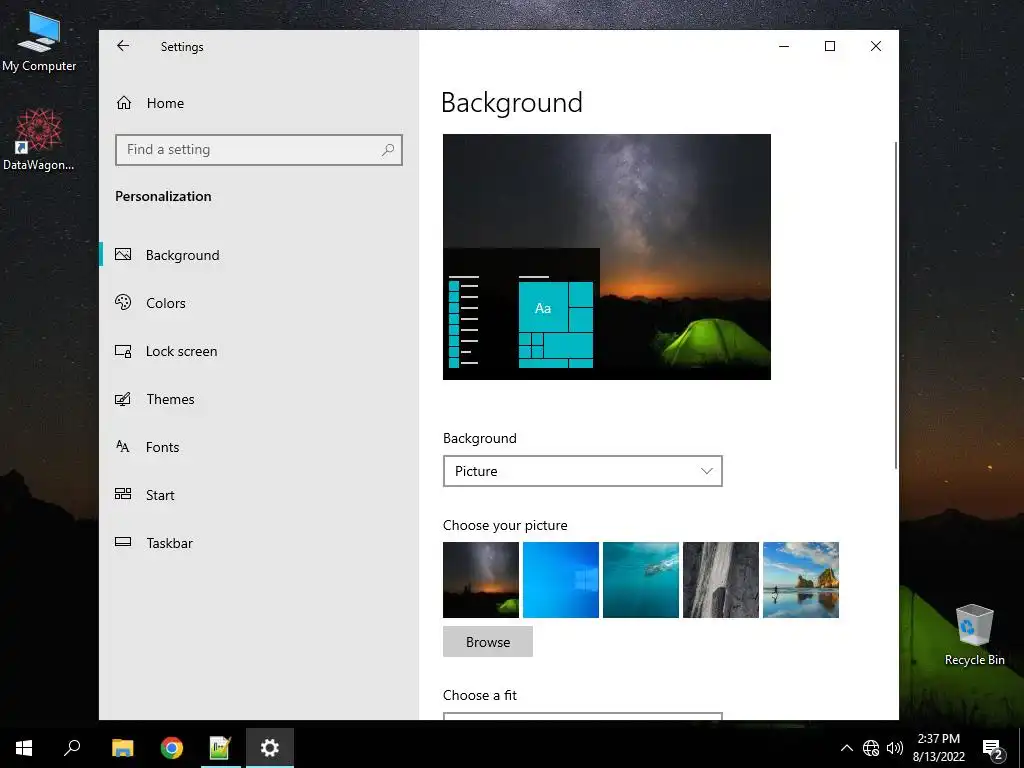The height and width of the screenshot is (768, 1024).
Task: Click the Start tiles icon in sidebar
Action: [x=123, y=494]
